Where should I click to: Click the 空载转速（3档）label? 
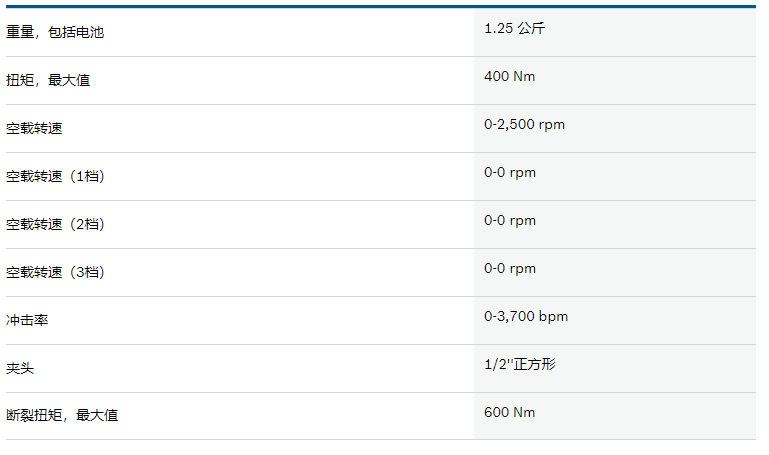pyautogui.click(x=55, y=272)
